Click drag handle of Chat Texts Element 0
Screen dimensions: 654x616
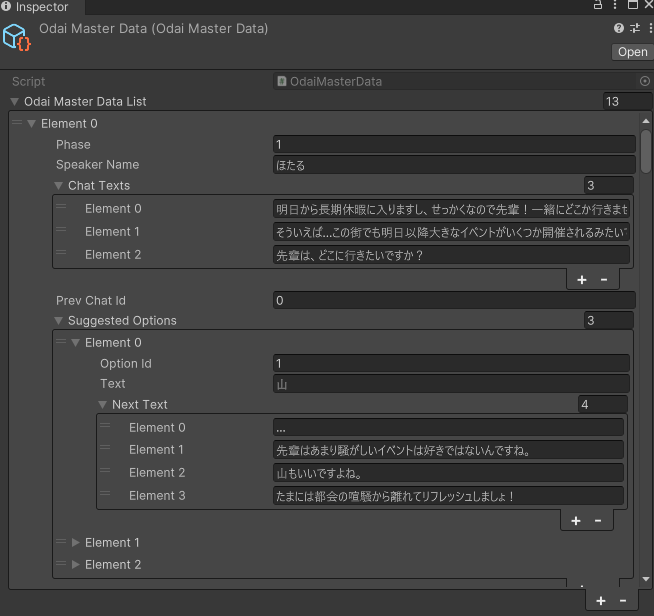(61, 206)
